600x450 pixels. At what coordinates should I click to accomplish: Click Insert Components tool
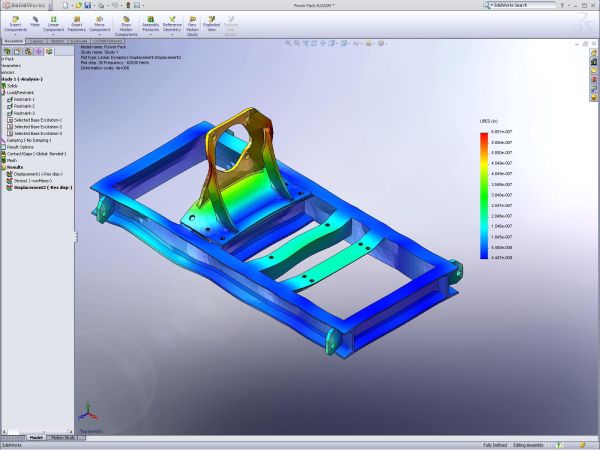point(14,22)
